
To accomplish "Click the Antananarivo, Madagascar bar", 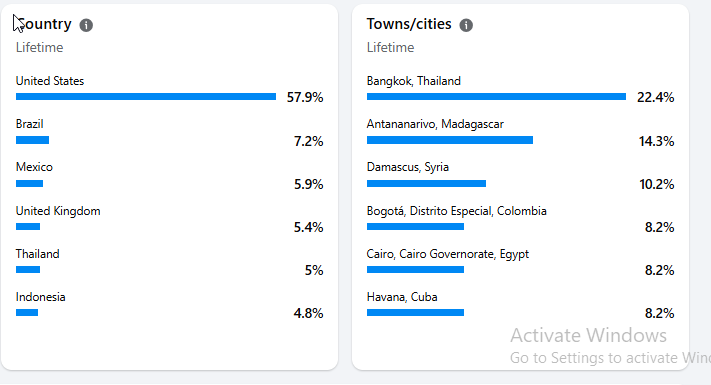I will (x=450, y=140).
